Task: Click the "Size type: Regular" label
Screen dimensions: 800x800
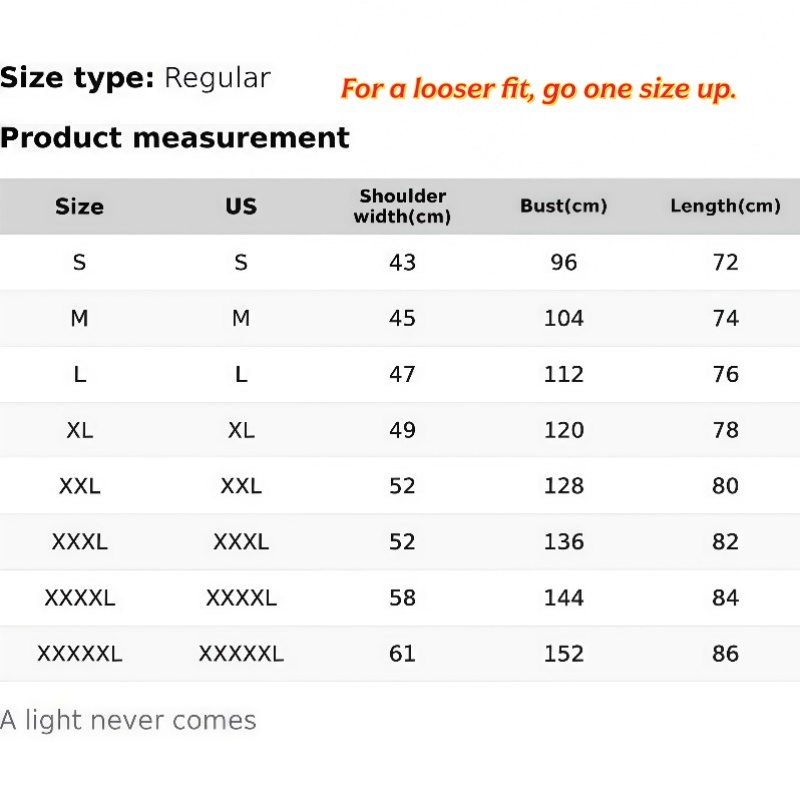Action: (x=135, y=78)
